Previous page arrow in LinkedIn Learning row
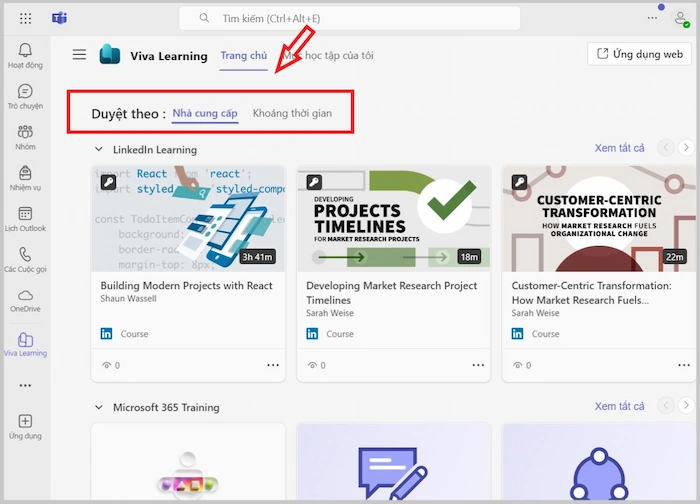Image resolution: width=700 pixels, height=504 pixels. (666, 147)
